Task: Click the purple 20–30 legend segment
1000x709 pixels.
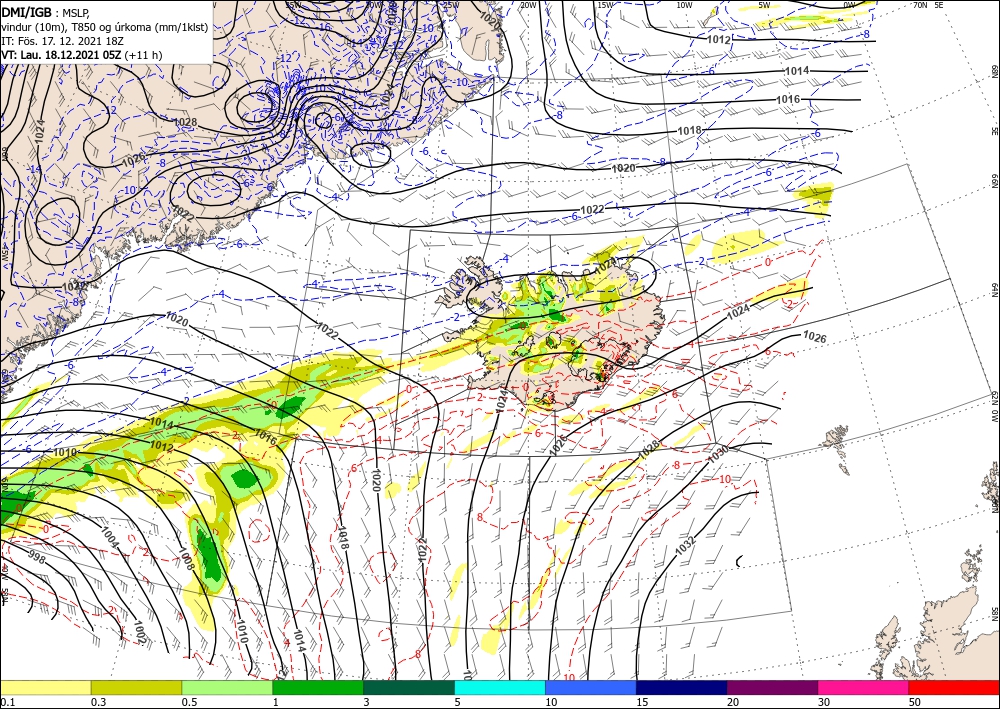Action: [x=772, y=687]
